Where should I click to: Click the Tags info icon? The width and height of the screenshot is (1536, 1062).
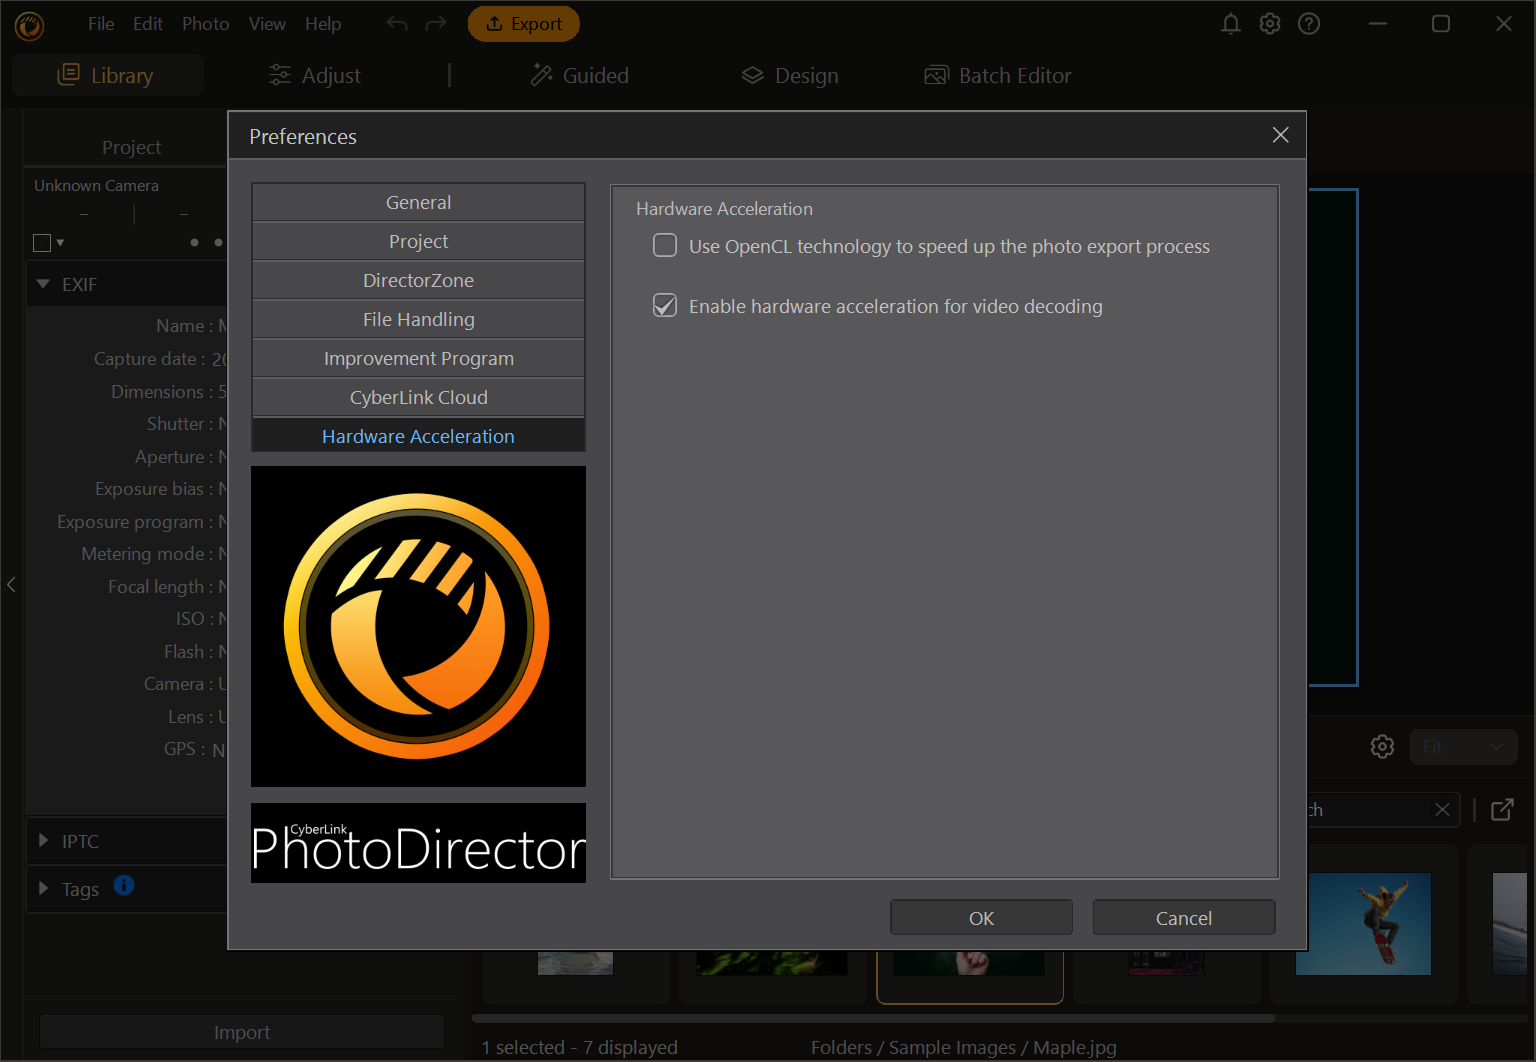pos(124,886)
